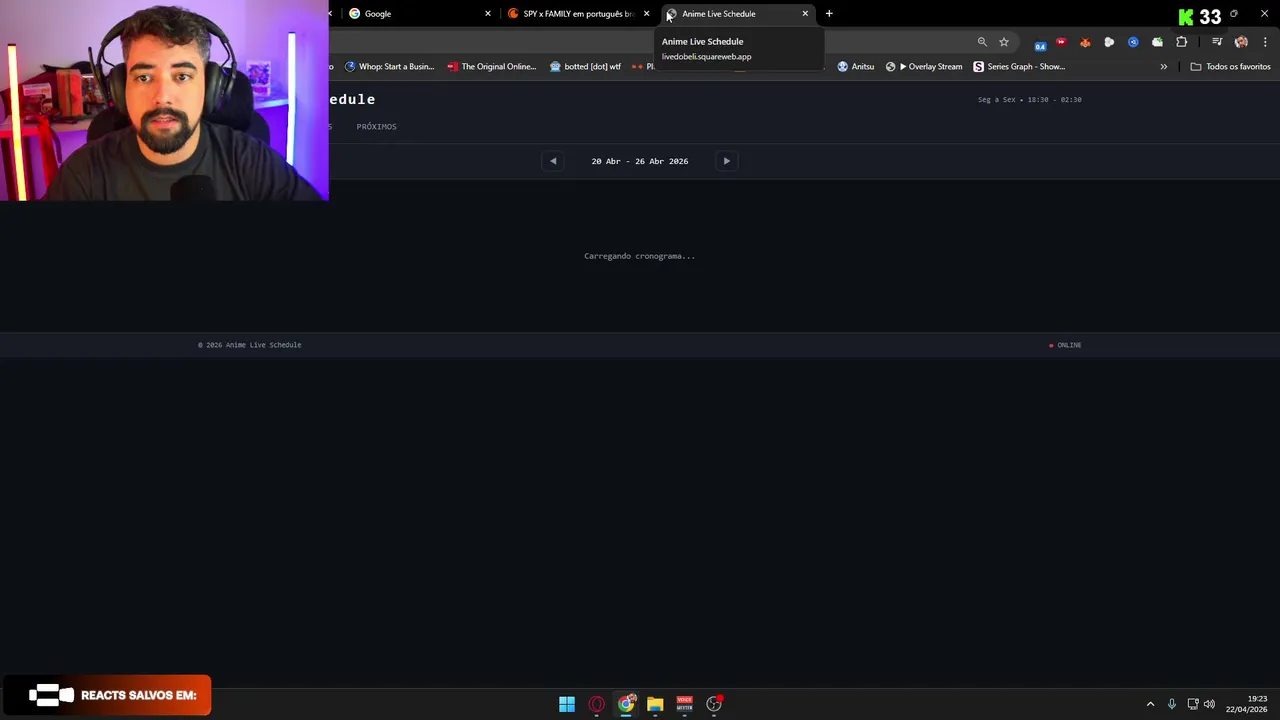The height and width of the screenshot is (720, 1280).
Task: Close the SPY x FAMILY tab
Action: (x=646, y=14)
